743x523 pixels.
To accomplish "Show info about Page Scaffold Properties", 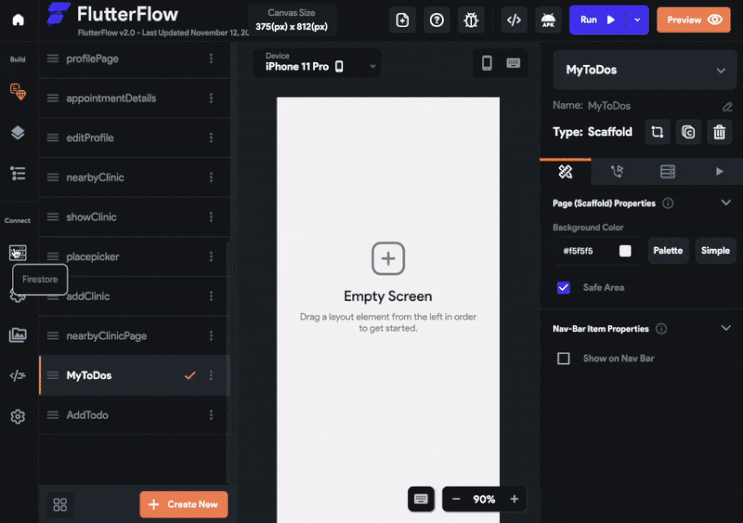I will point(668,203).
